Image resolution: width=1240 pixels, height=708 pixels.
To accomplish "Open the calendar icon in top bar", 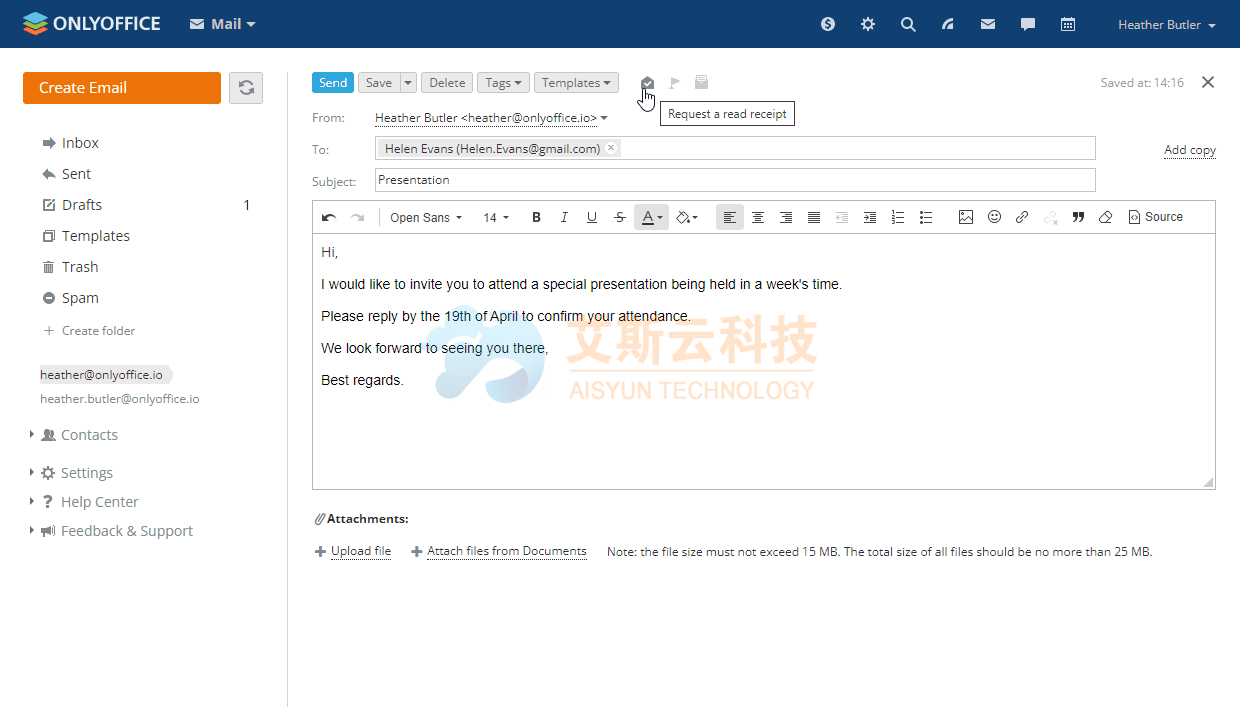I will click(1068, 24).
